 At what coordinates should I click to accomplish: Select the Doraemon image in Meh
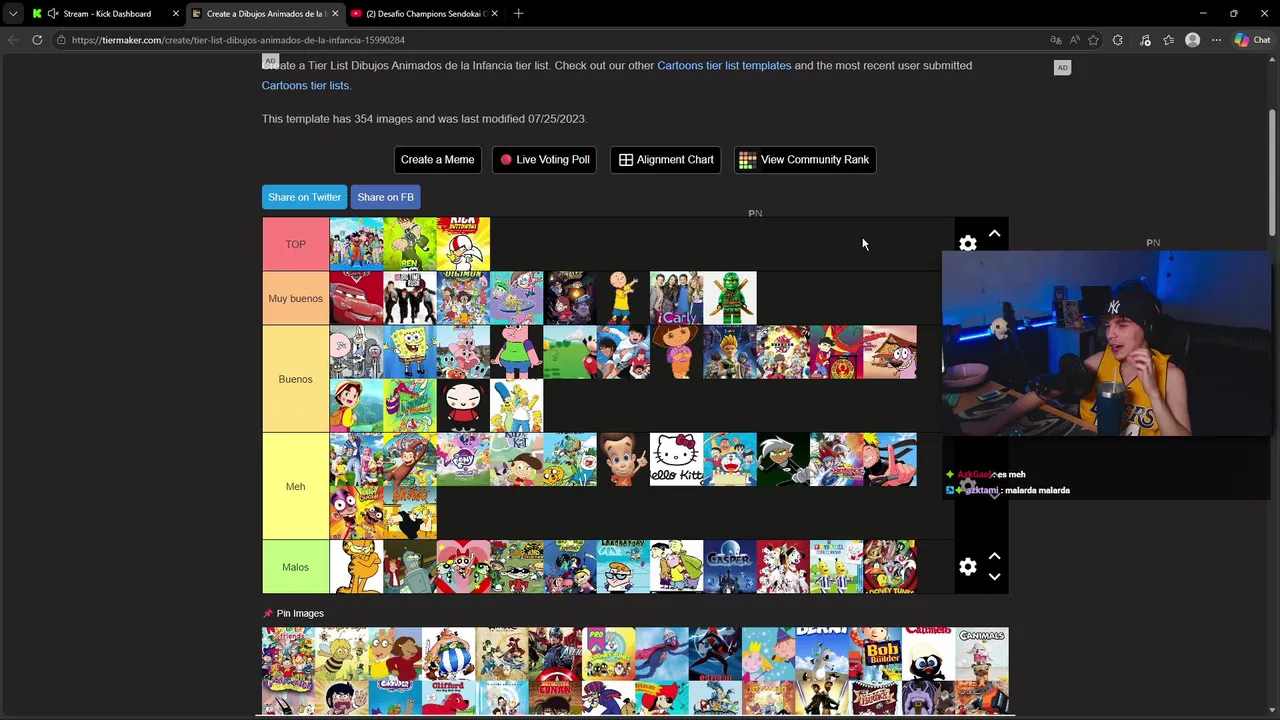(730, 459)
